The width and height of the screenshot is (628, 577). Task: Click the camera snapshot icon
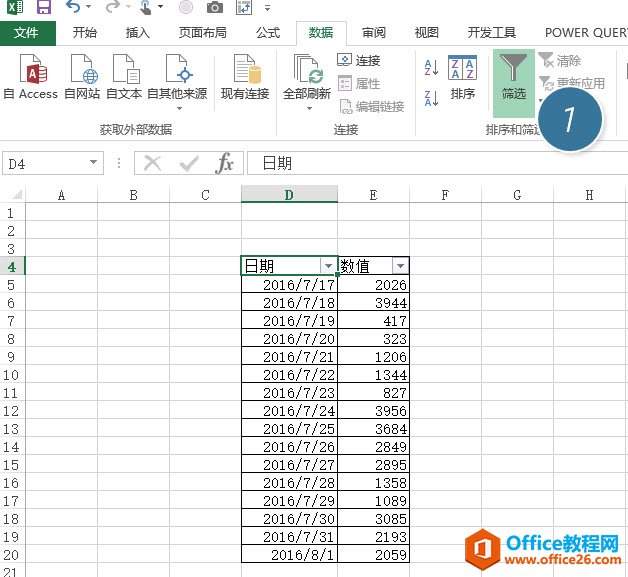(x=215, y=7)
